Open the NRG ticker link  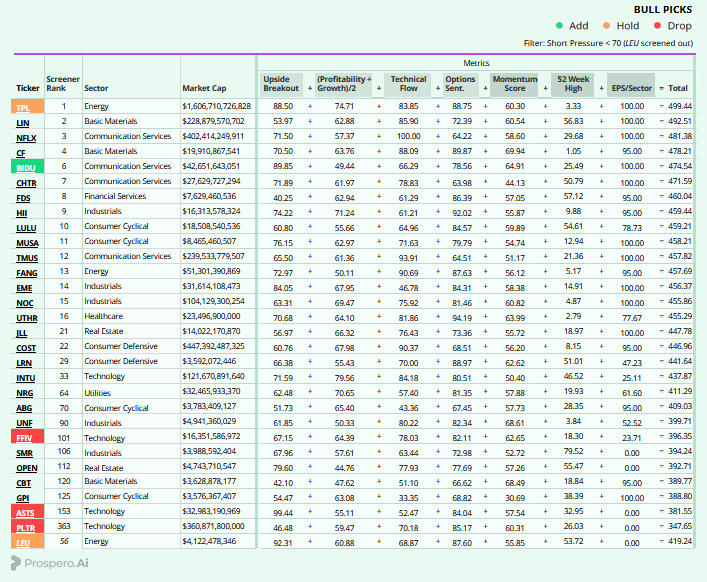pyautogui.click(x=24, y=393)
